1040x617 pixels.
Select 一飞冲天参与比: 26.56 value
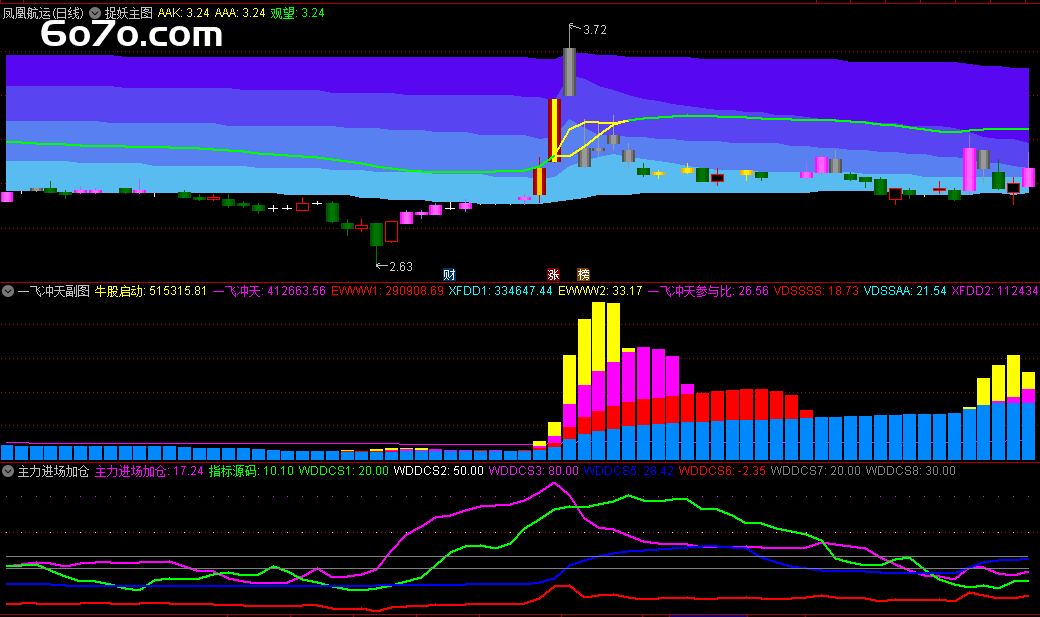(708, 291)
